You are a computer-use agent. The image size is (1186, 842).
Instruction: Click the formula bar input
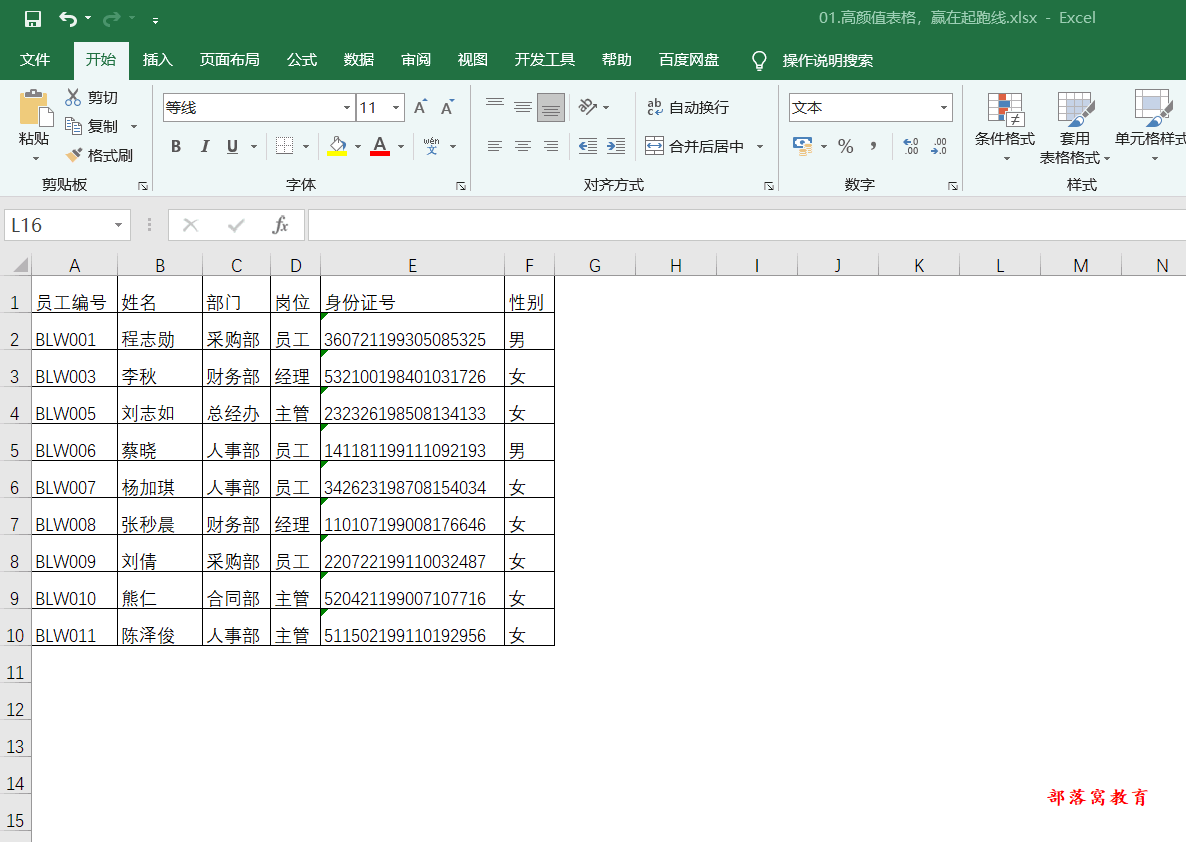tap(747, 225)
